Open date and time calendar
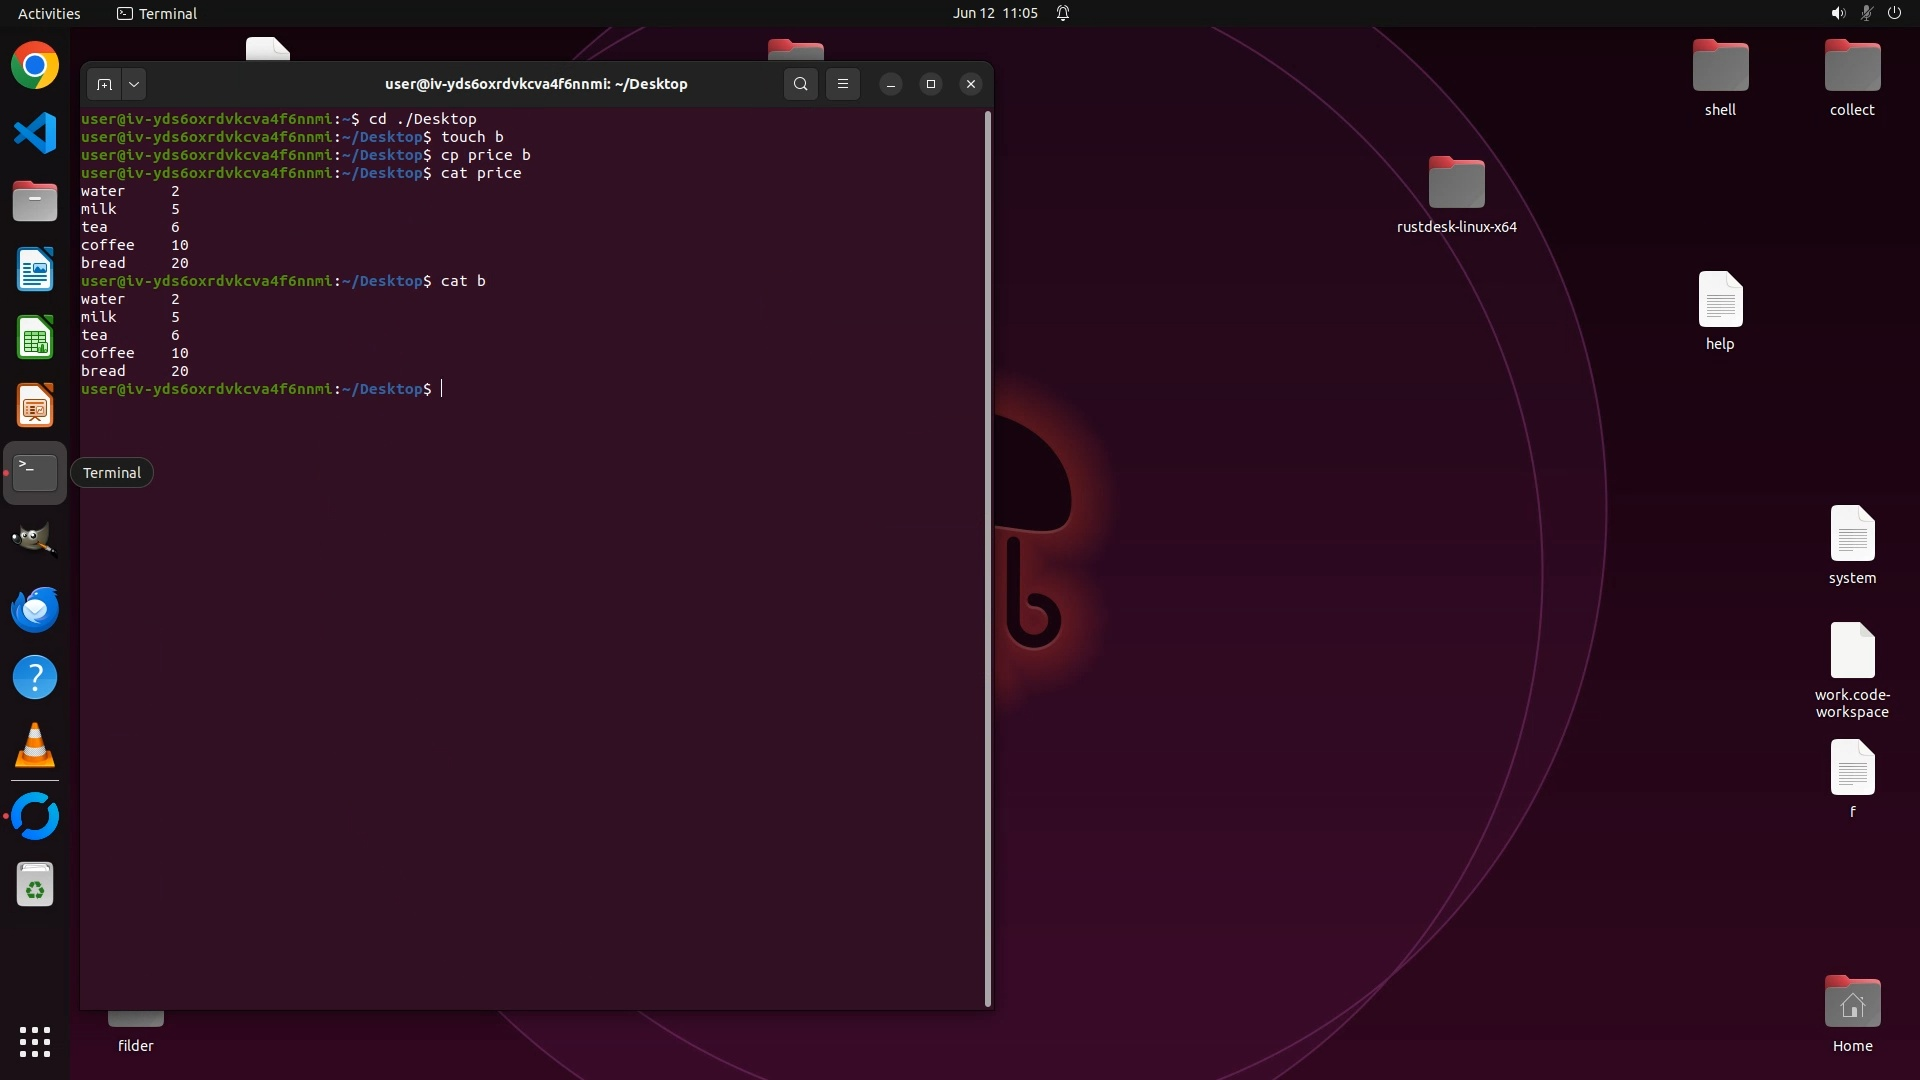The height and width of the screenshot is (1080, 1920). click(994, 13)
